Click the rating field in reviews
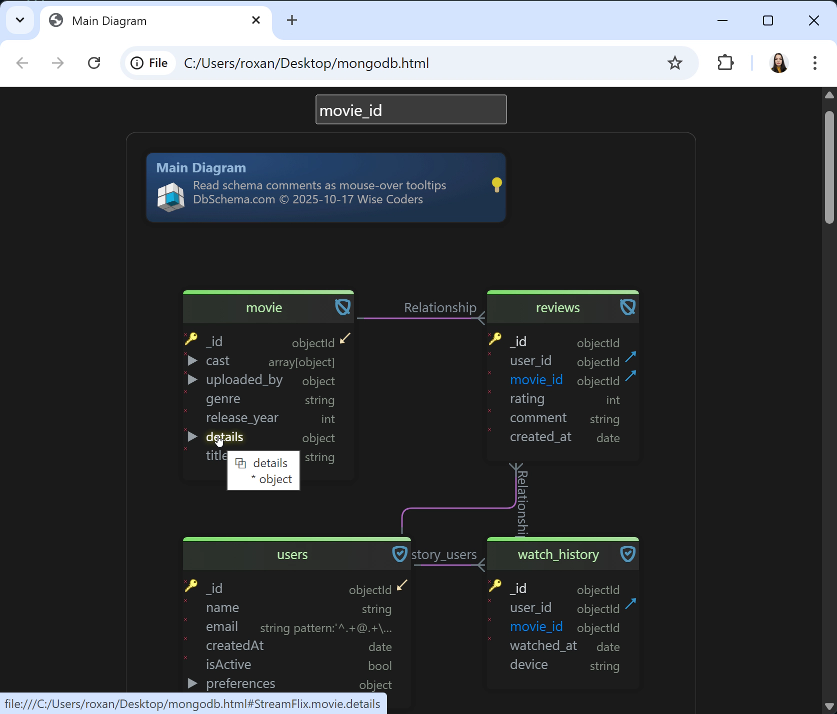This screenshot has height=714, width=837. pos(527,399)
